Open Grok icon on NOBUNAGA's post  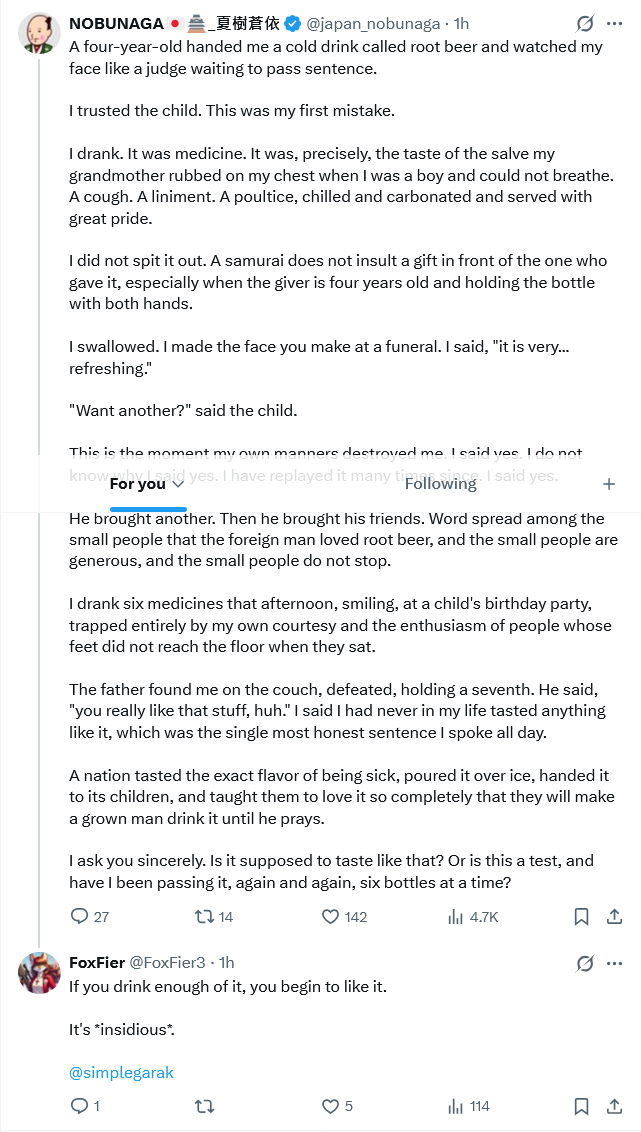click(584, 24)
